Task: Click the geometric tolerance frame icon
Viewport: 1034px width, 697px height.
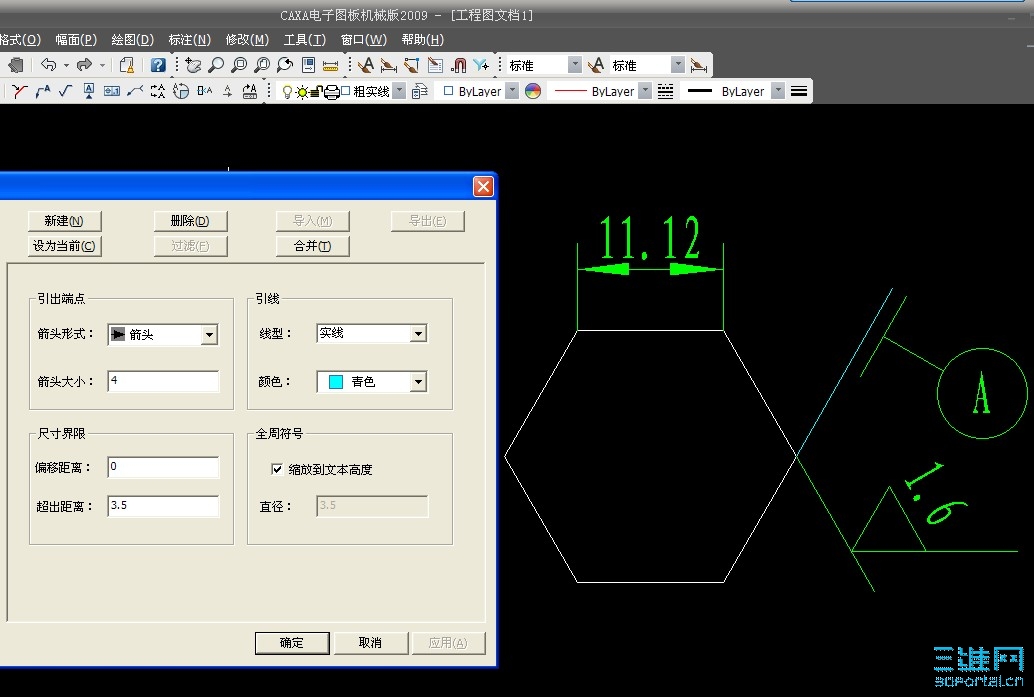Action: pyautogui.click(x=112, y=91)
